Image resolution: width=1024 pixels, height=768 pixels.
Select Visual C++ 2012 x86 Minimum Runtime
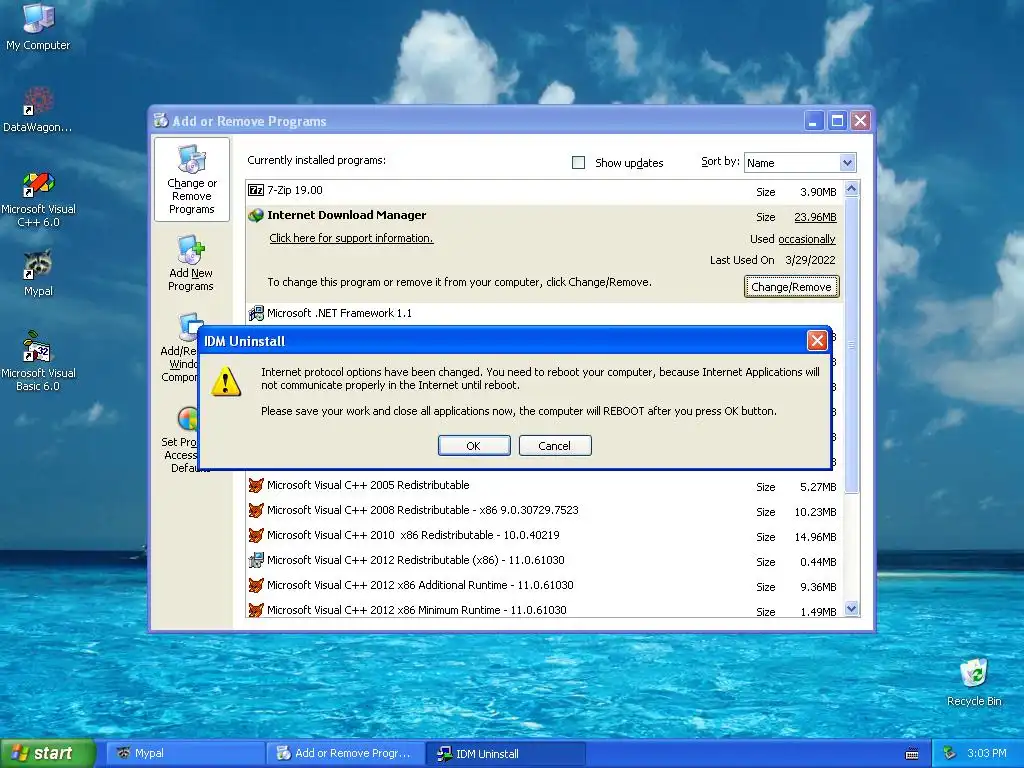point(545,610)
